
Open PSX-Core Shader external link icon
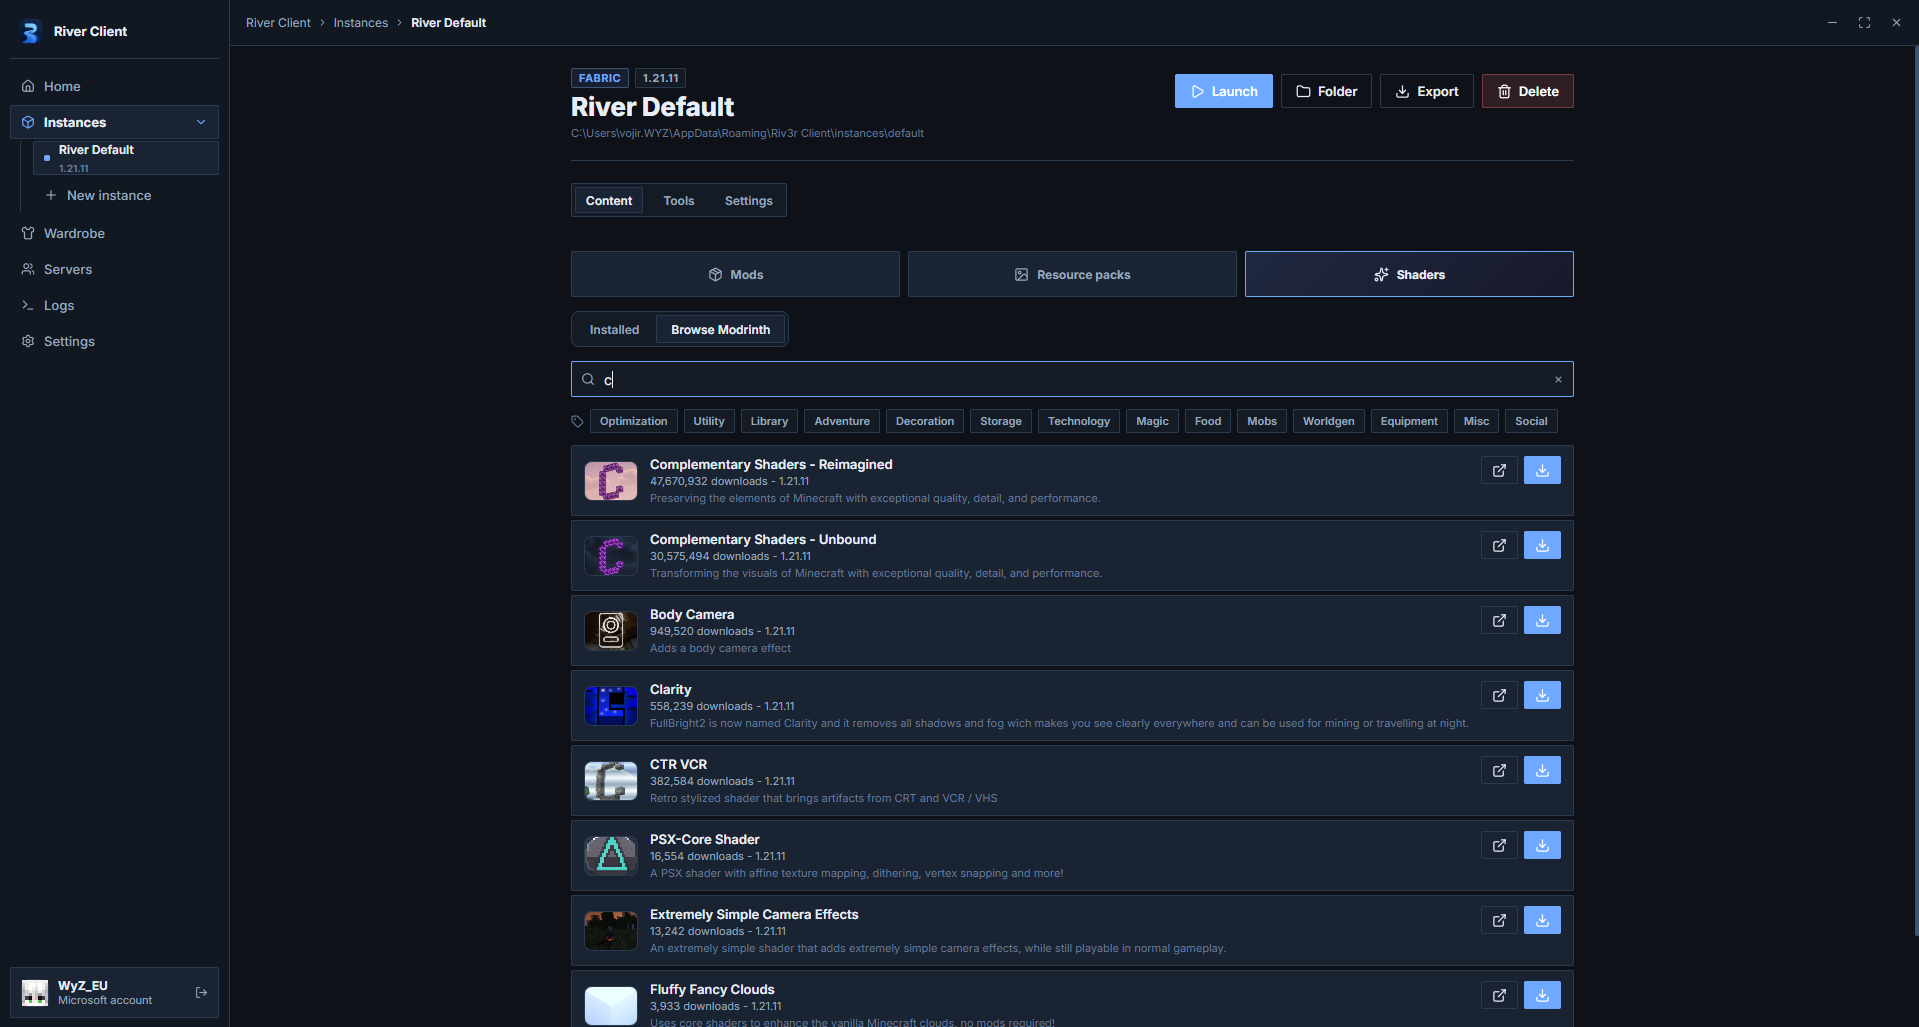(1499, 845)
